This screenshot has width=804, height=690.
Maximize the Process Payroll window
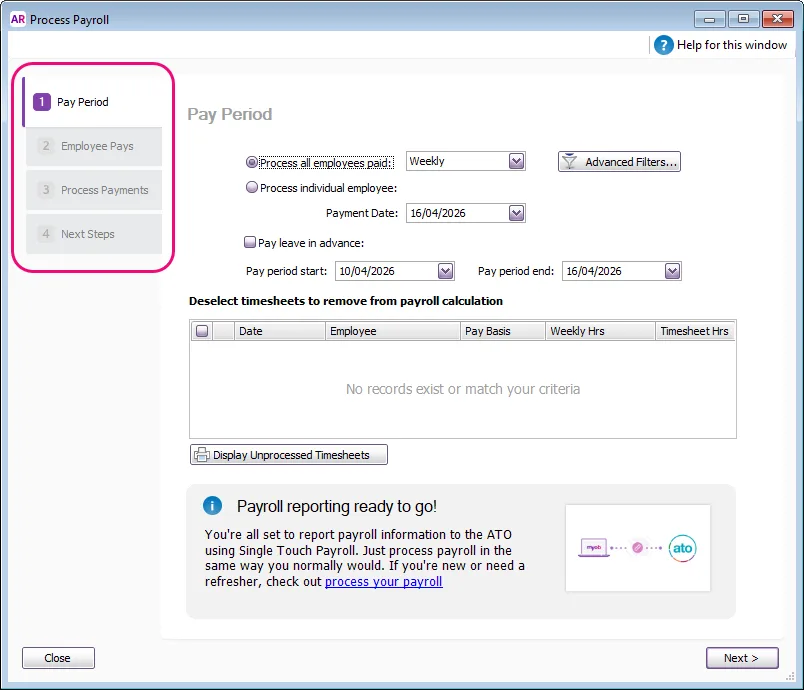[743, 19]
